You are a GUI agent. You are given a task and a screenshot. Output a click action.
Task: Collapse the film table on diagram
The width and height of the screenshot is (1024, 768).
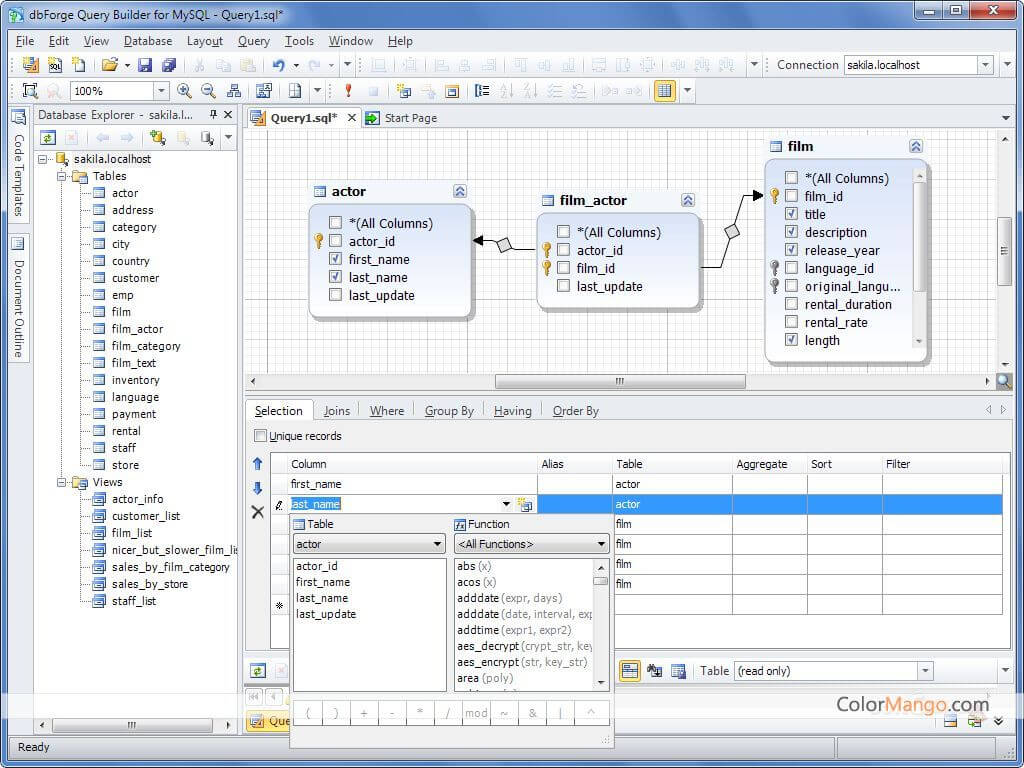click(916, 146)
